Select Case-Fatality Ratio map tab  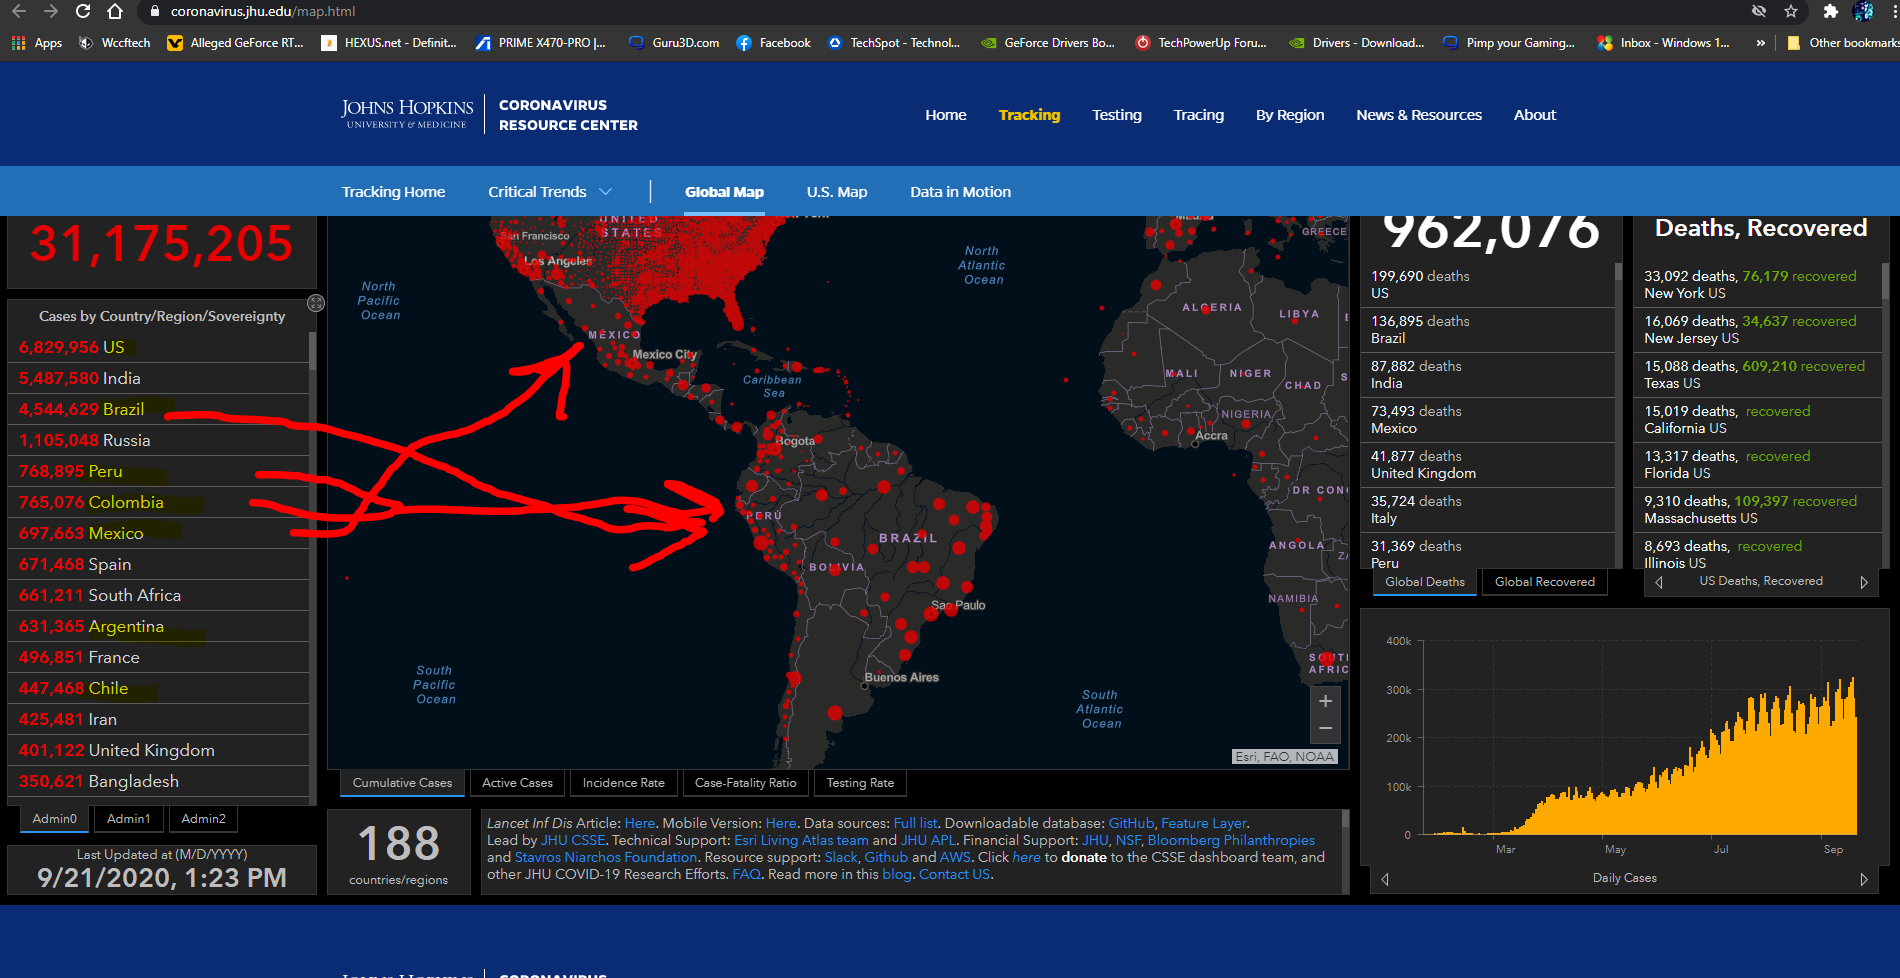coord(745,783)
